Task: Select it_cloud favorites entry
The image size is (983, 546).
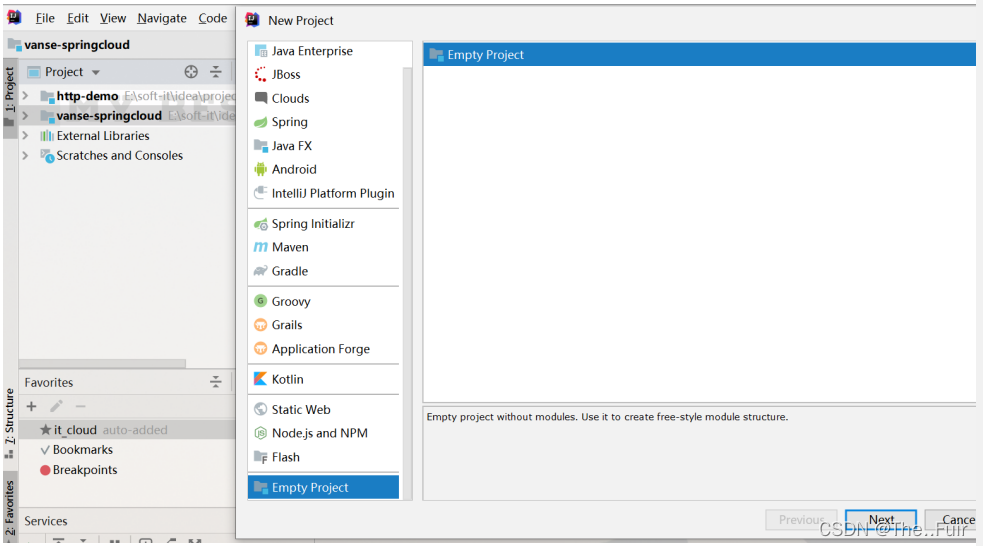Action: click(x=127, y=430)
